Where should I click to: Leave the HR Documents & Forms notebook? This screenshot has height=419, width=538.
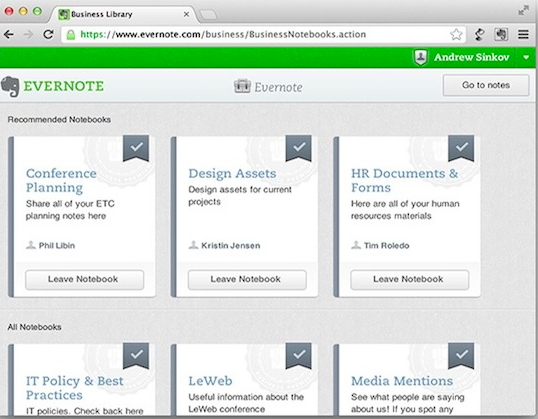[409, 279]
